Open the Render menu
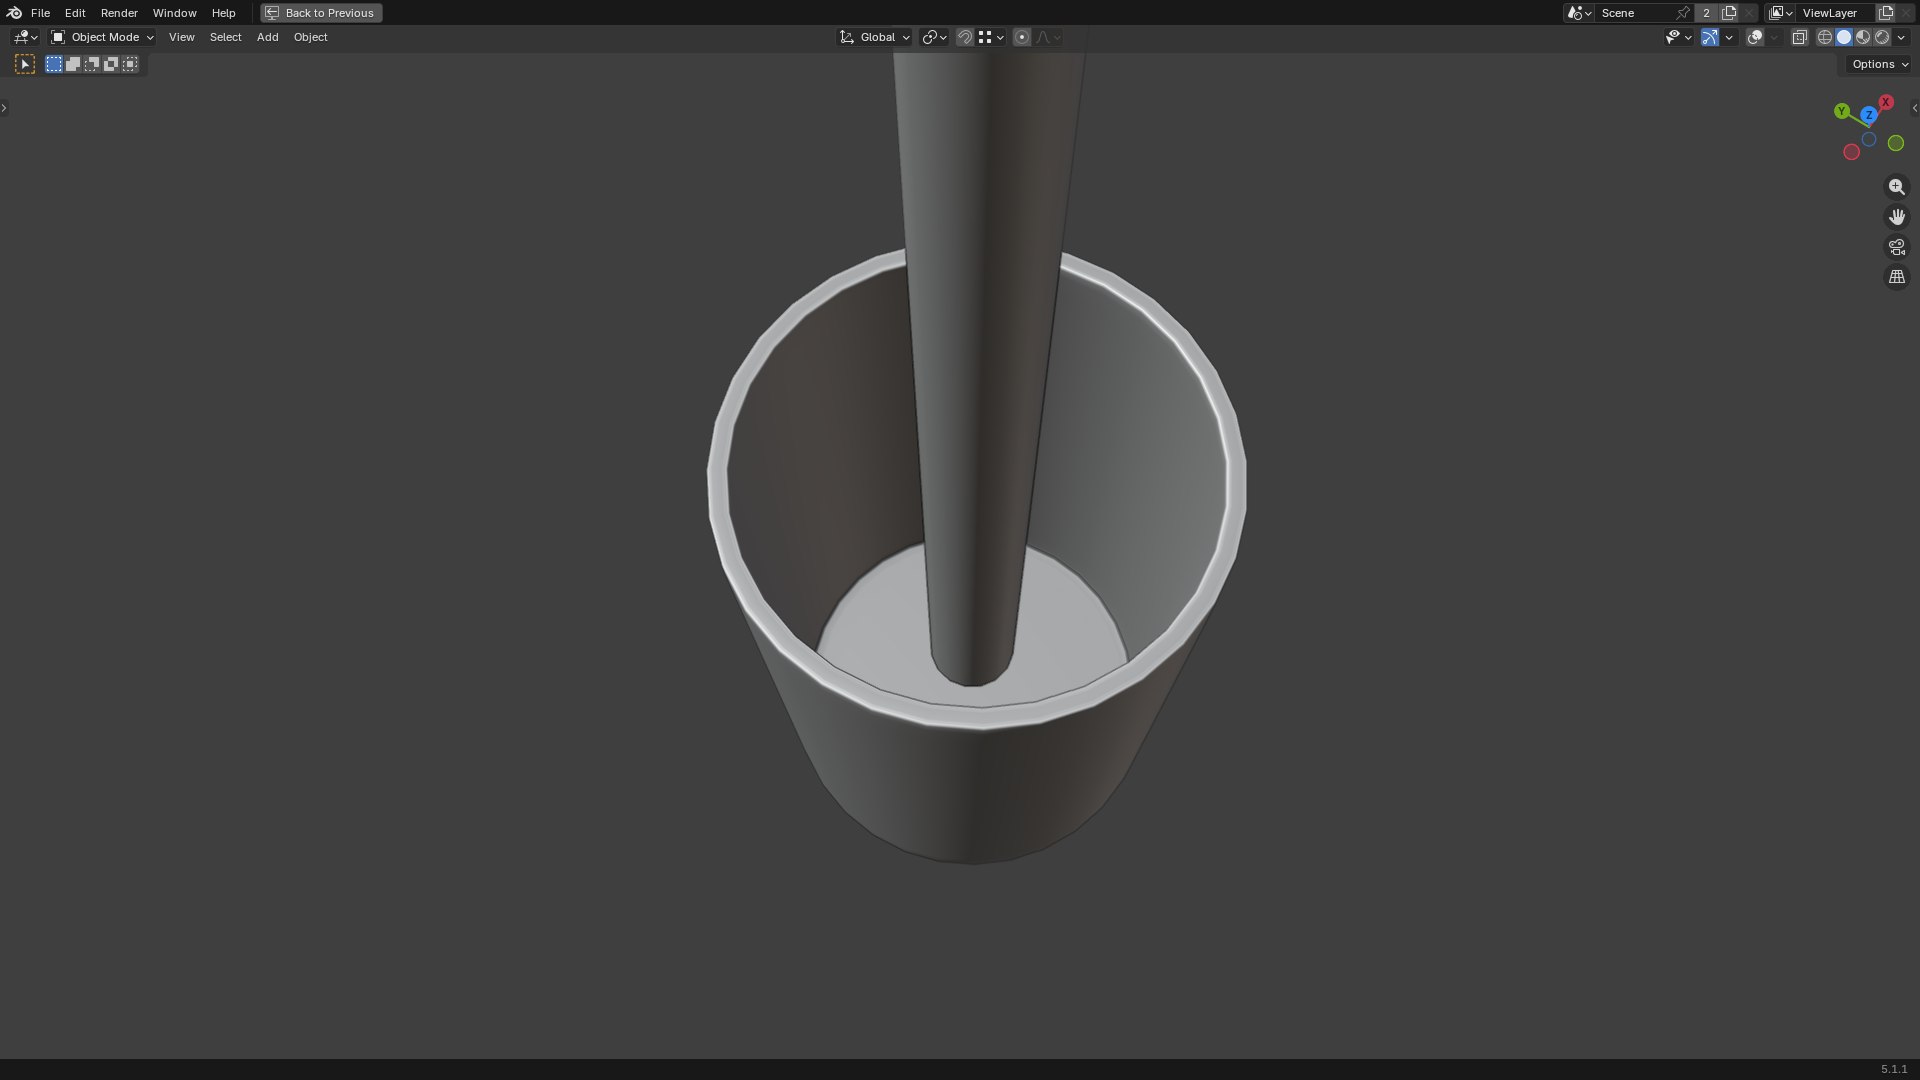 point(119,13)
